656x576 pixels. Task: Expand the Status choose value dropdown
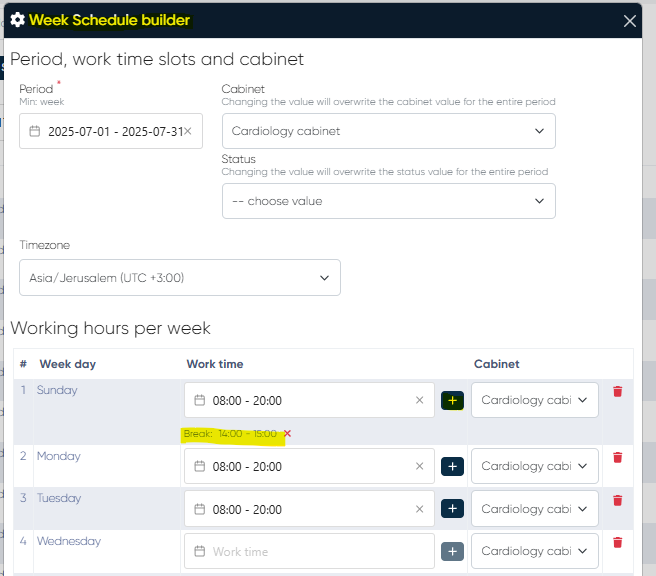coord(388,201)
